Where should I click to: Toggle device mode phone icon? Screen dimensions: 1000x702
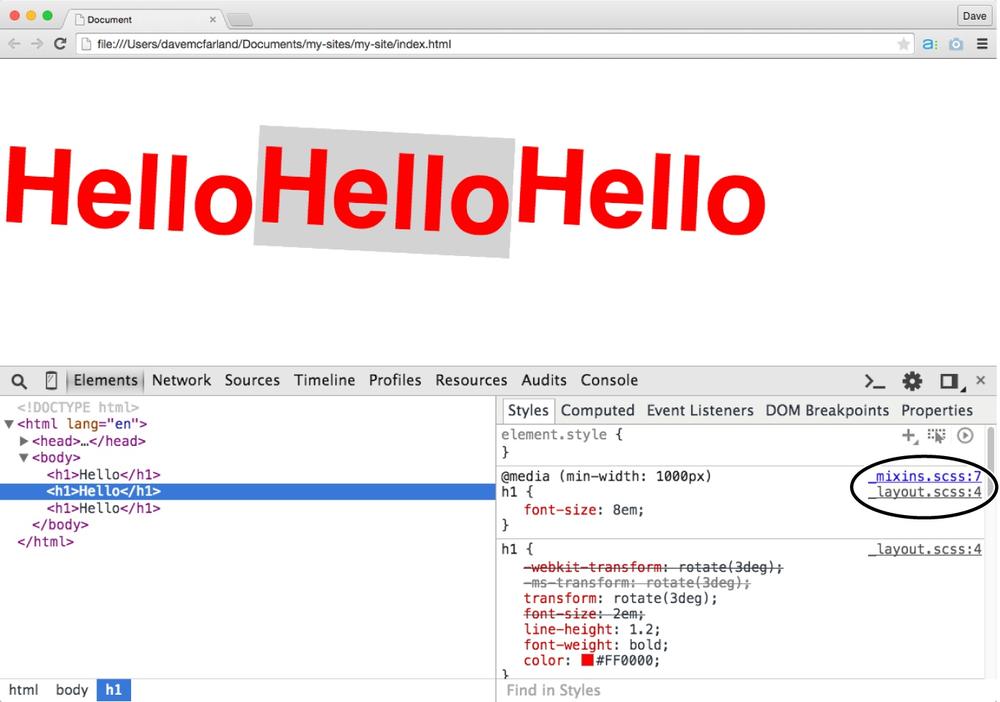click(51, 381)
